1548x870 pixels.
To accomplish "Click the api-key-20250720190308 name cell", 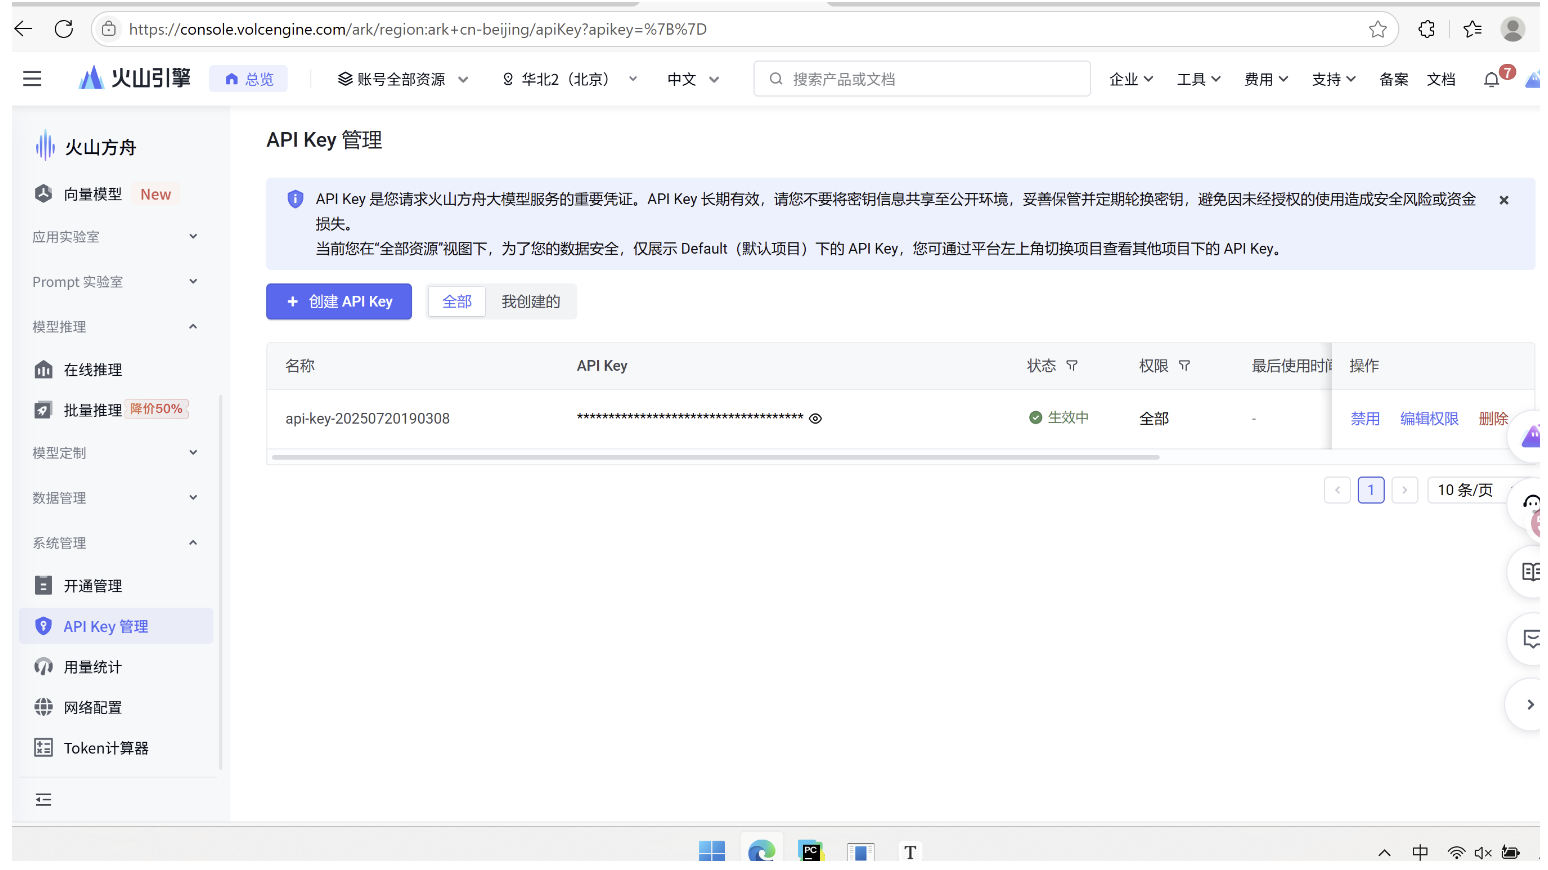I will pos(368,419).
